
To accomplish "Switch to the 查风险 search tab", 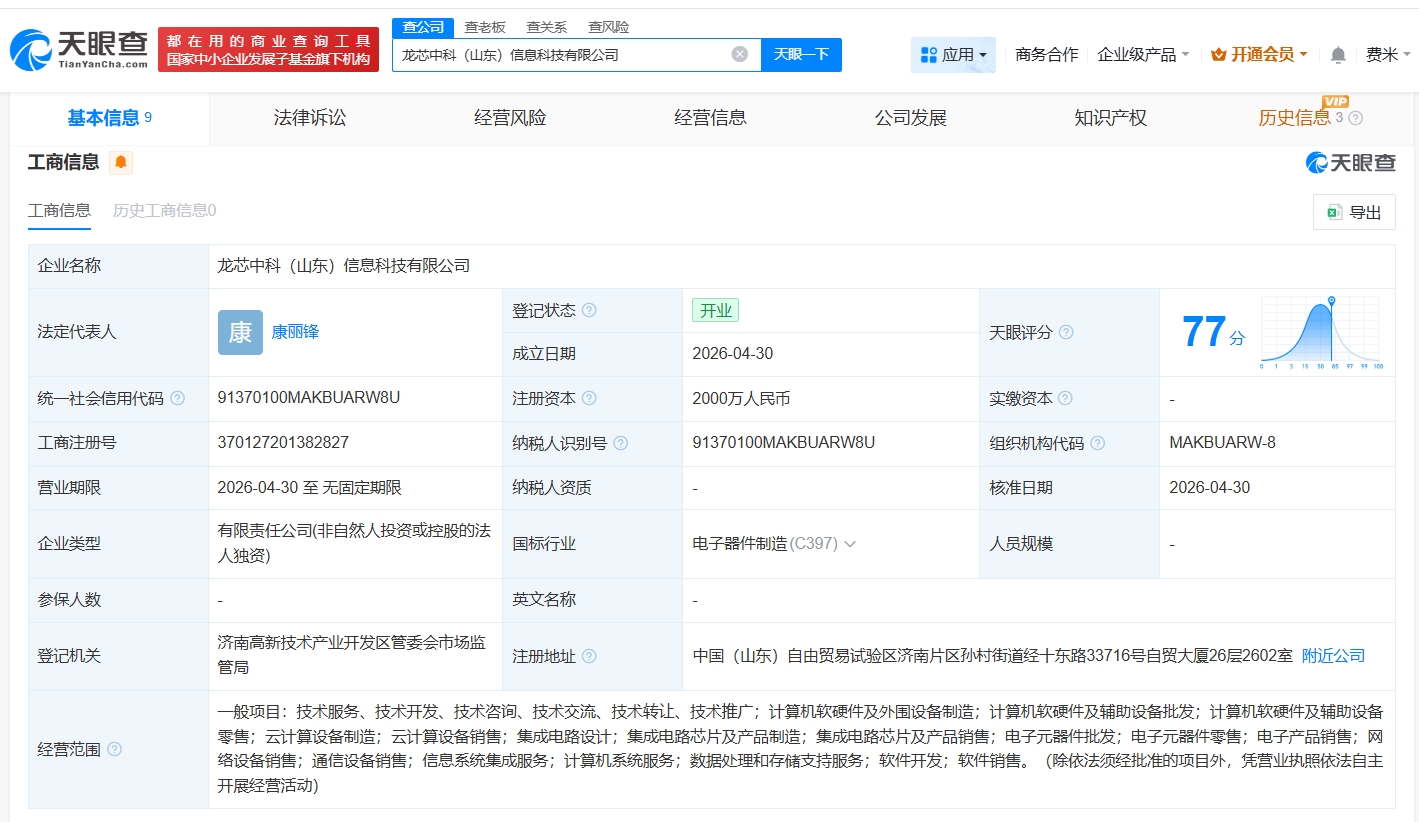I will [x=609, y=27].
